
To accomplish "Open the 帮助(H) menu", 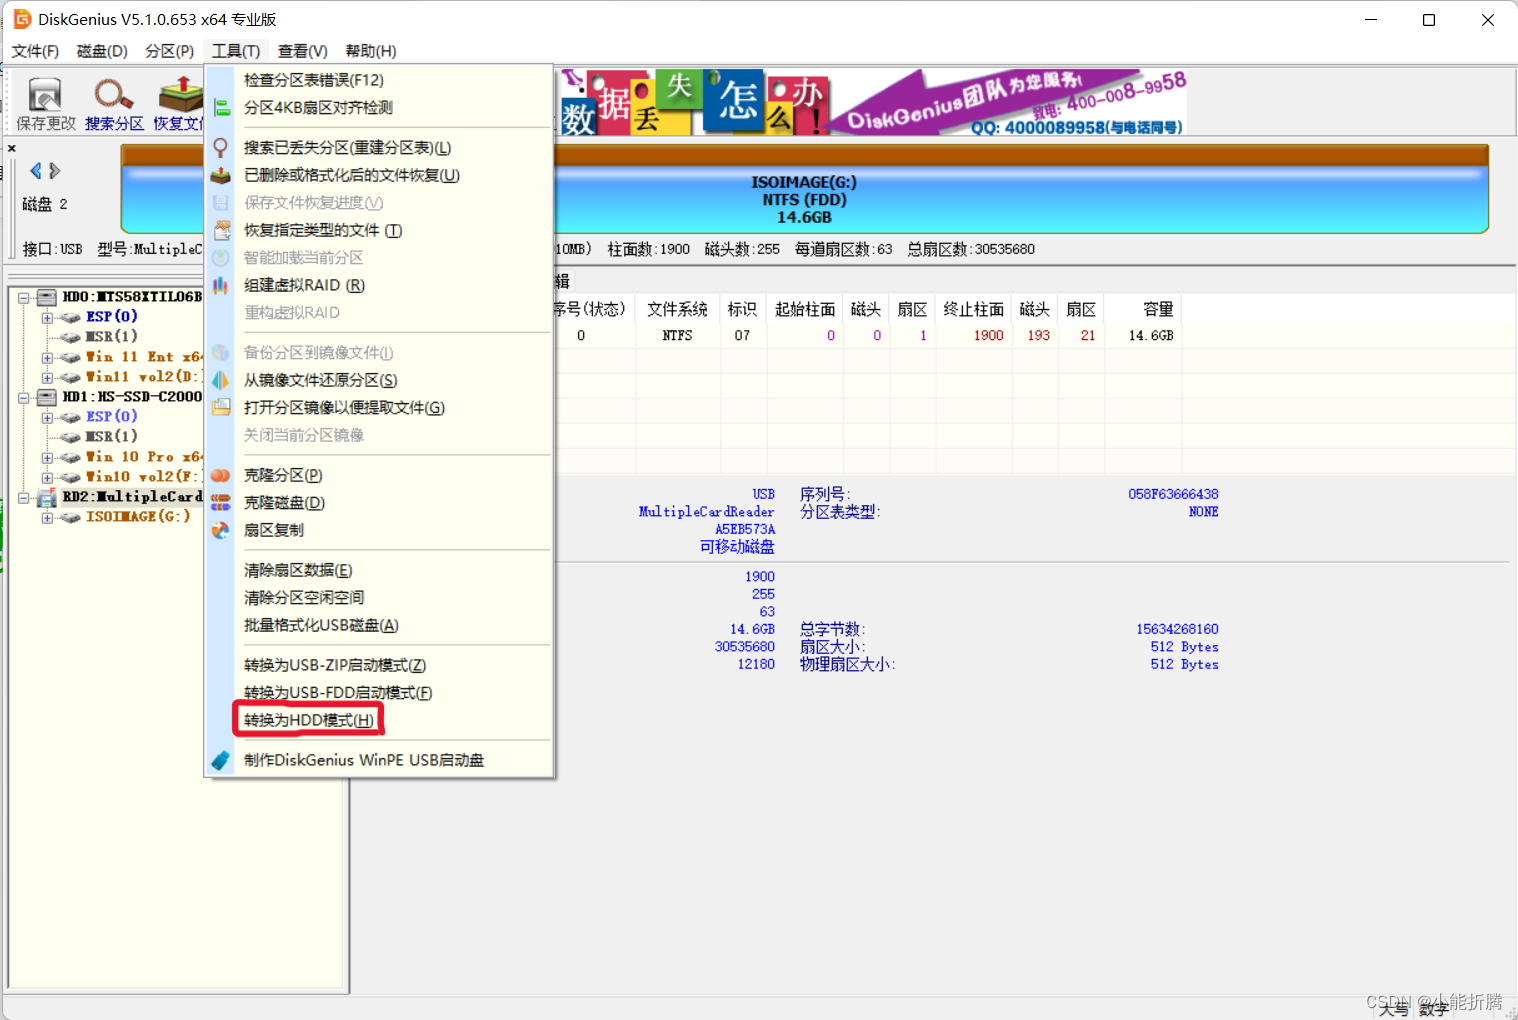I will (x=371, y=51).
